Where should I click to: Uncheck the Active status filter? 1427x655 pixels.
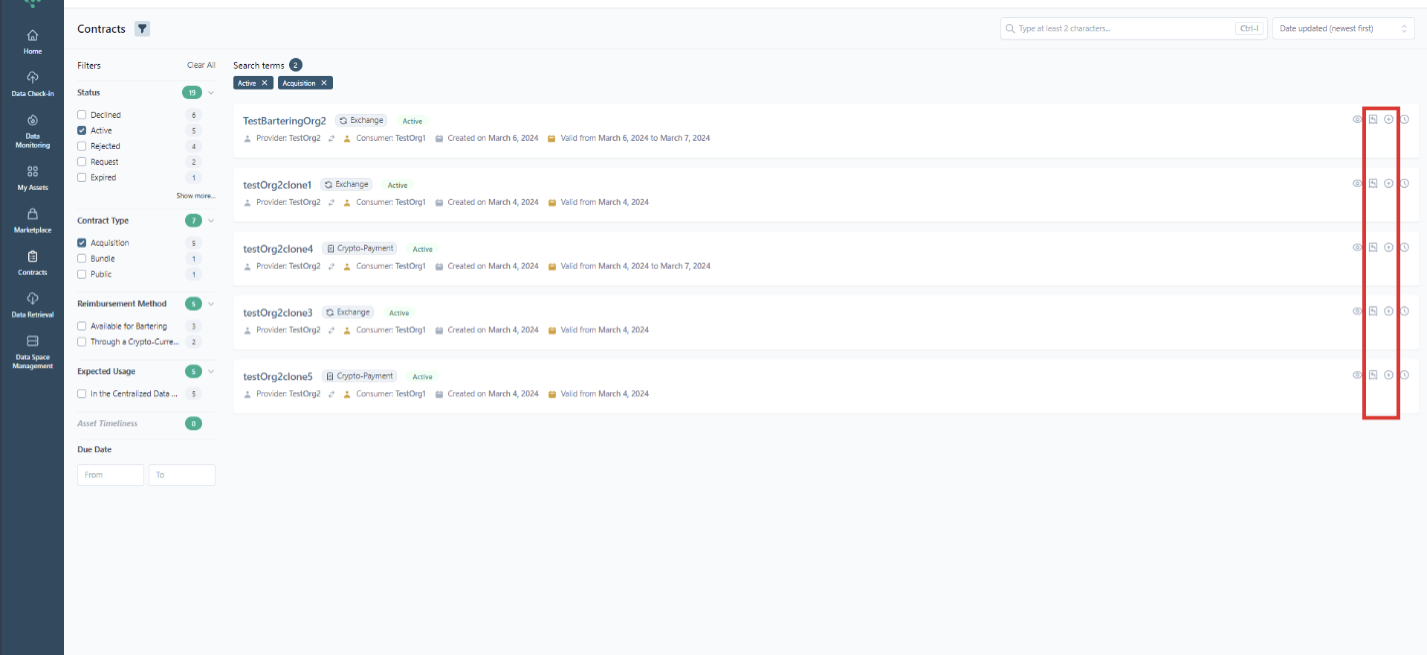click(82, 131)
